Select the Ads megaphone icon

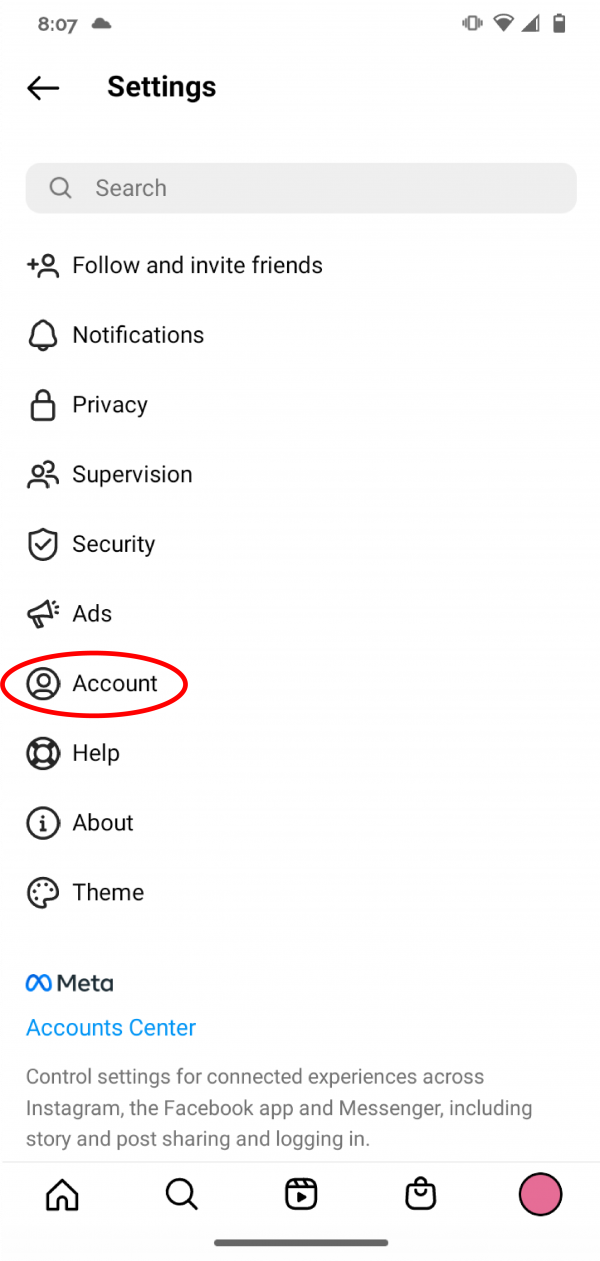(x=43, y=613)
